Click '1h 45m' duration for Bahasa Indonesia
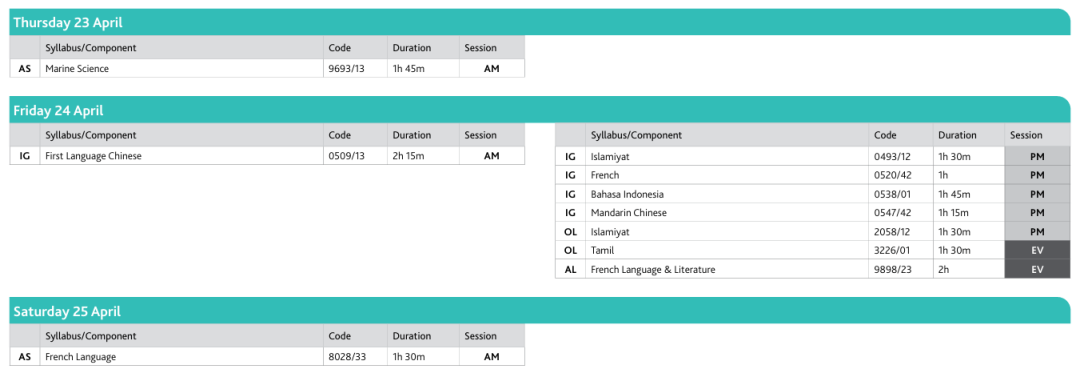The image size is (1080, 389). point(968,194)
